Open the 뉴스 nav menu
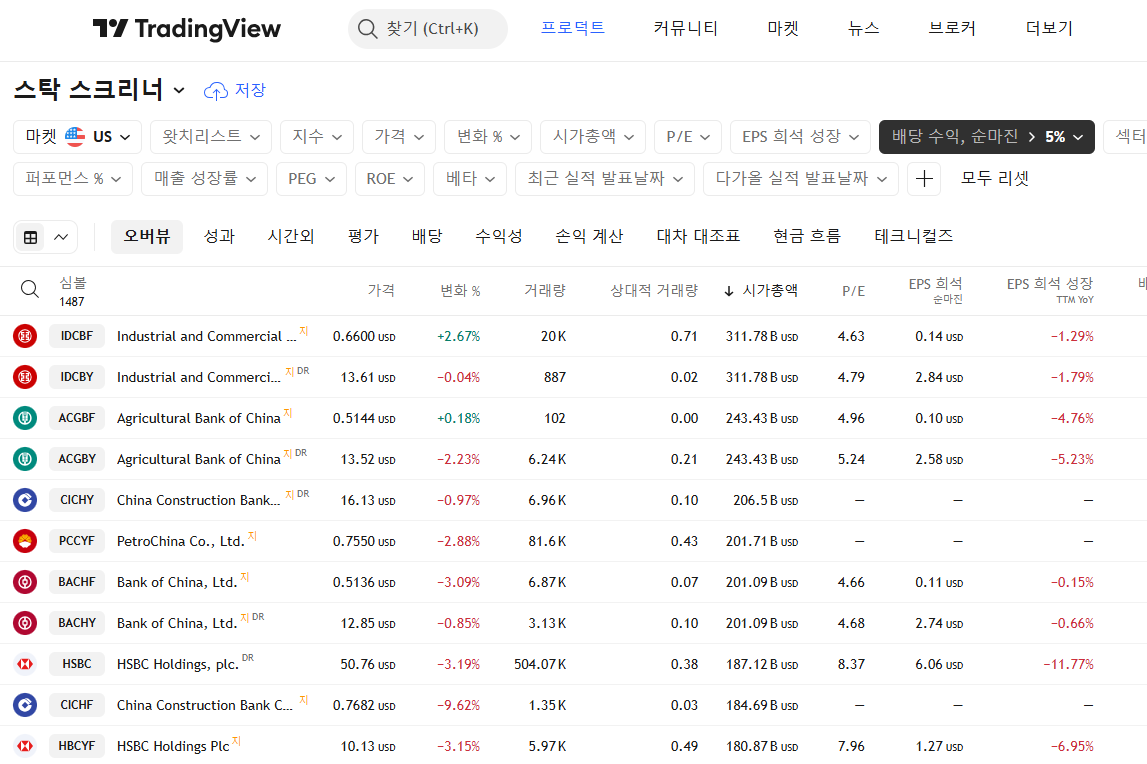Screen dimensions: 1147x764 [863, 29]
